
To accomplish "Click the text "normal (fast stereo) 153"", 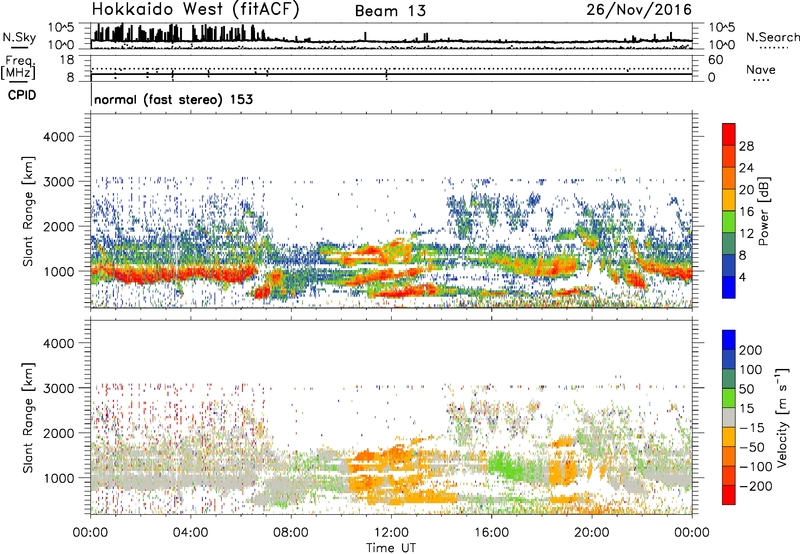I will [173, 99].
